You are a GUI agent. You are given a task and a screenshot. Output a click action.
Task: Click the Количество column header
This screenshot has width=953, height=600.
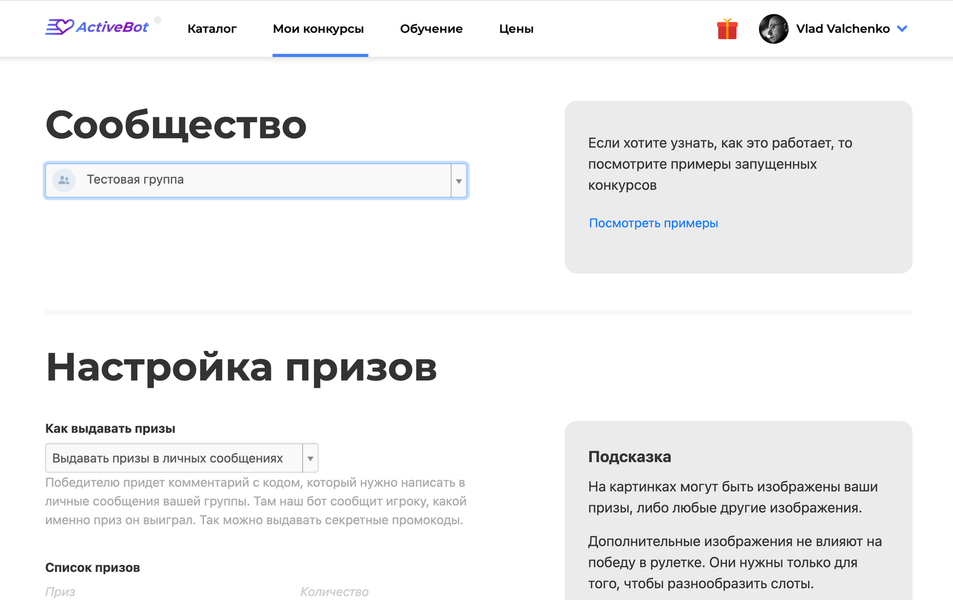334,592
